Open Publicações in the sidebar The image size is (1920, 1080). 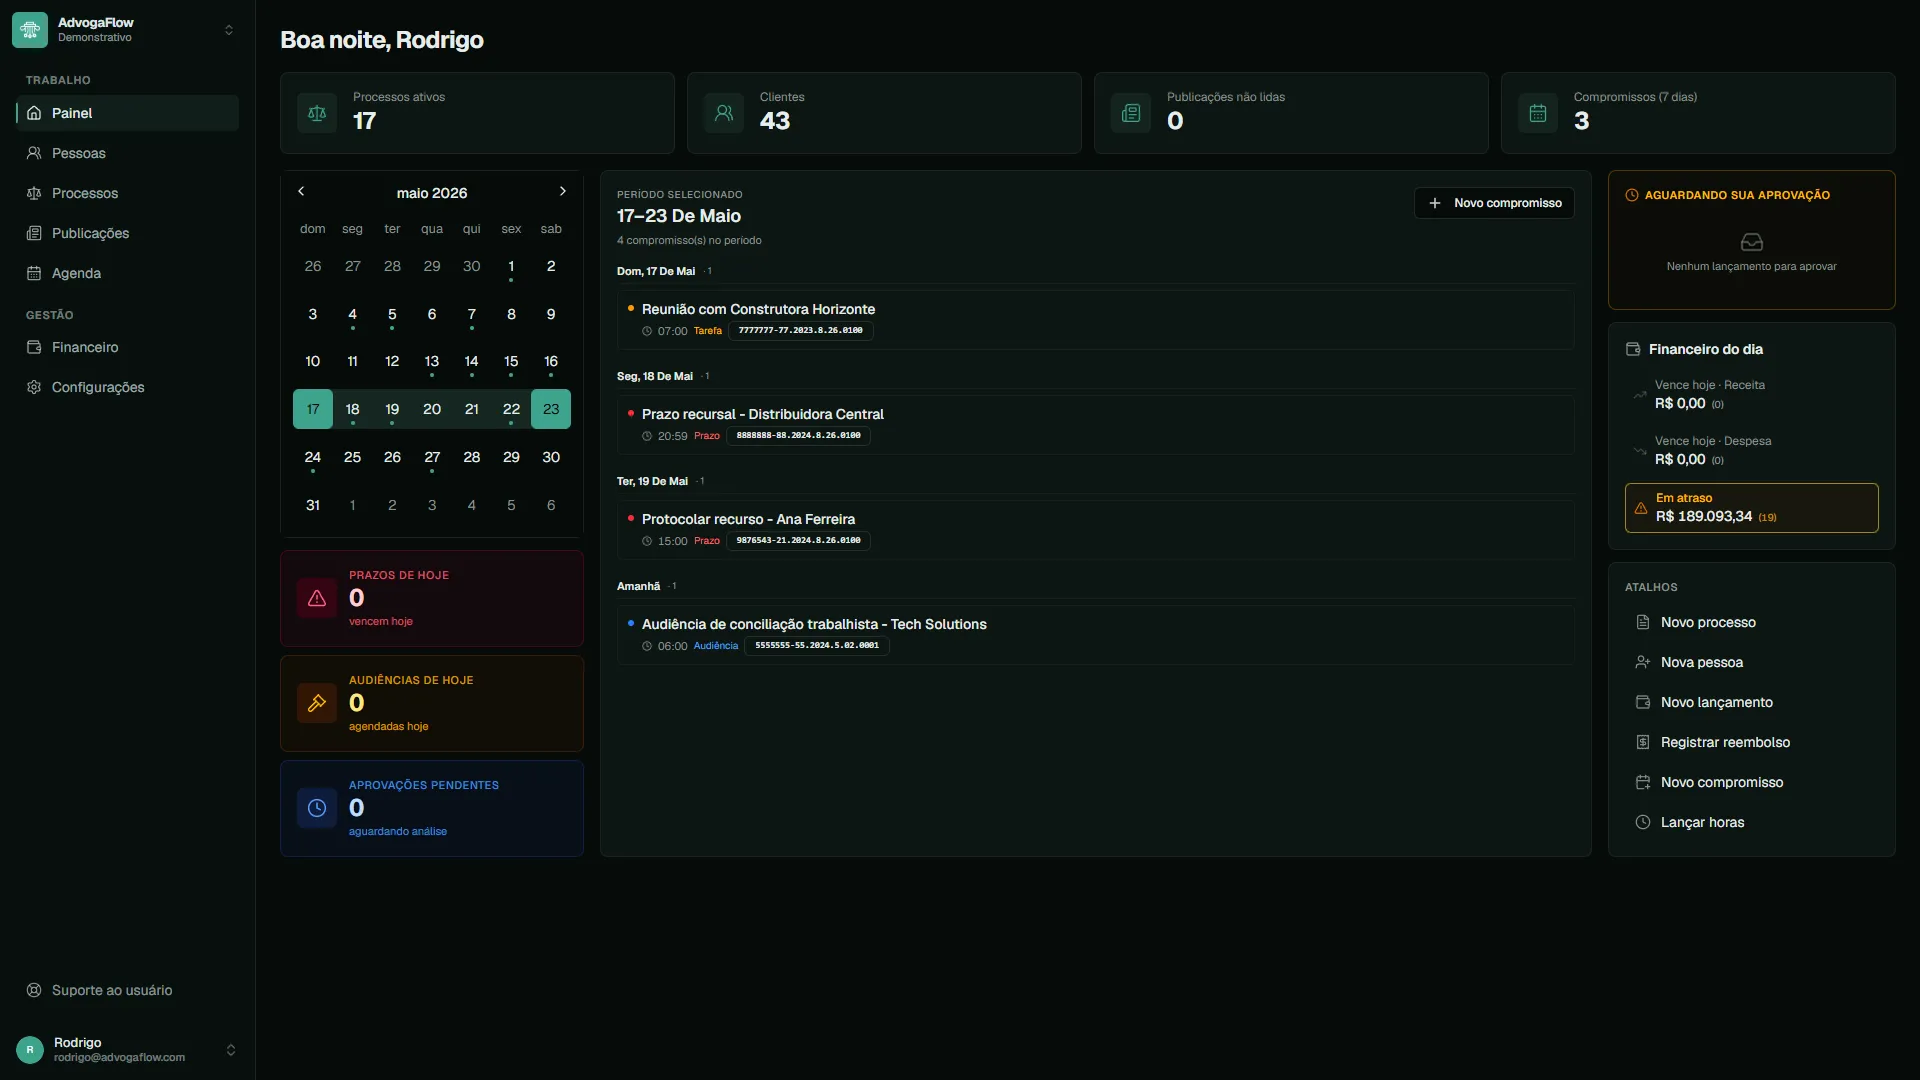point(127,233)
